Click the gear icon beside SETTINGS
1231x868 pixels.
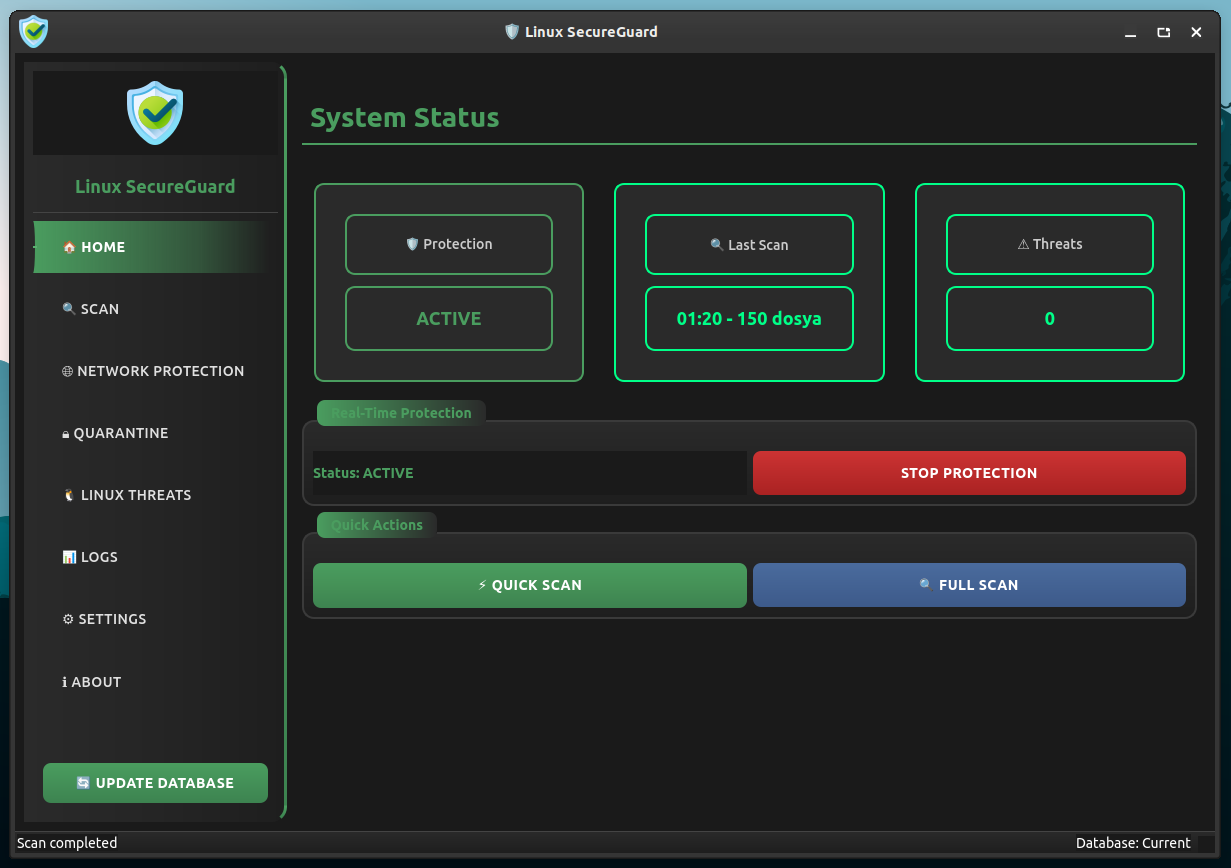[x=68, y=619]
